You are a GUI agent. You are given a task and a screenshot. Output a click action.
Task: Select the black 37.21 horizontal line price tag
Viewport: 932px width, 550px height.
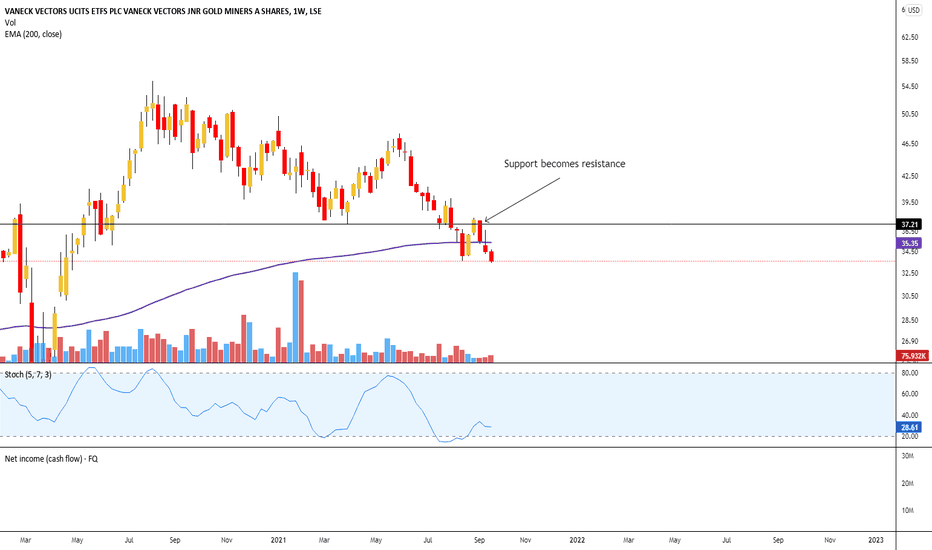tap(909, 224)
